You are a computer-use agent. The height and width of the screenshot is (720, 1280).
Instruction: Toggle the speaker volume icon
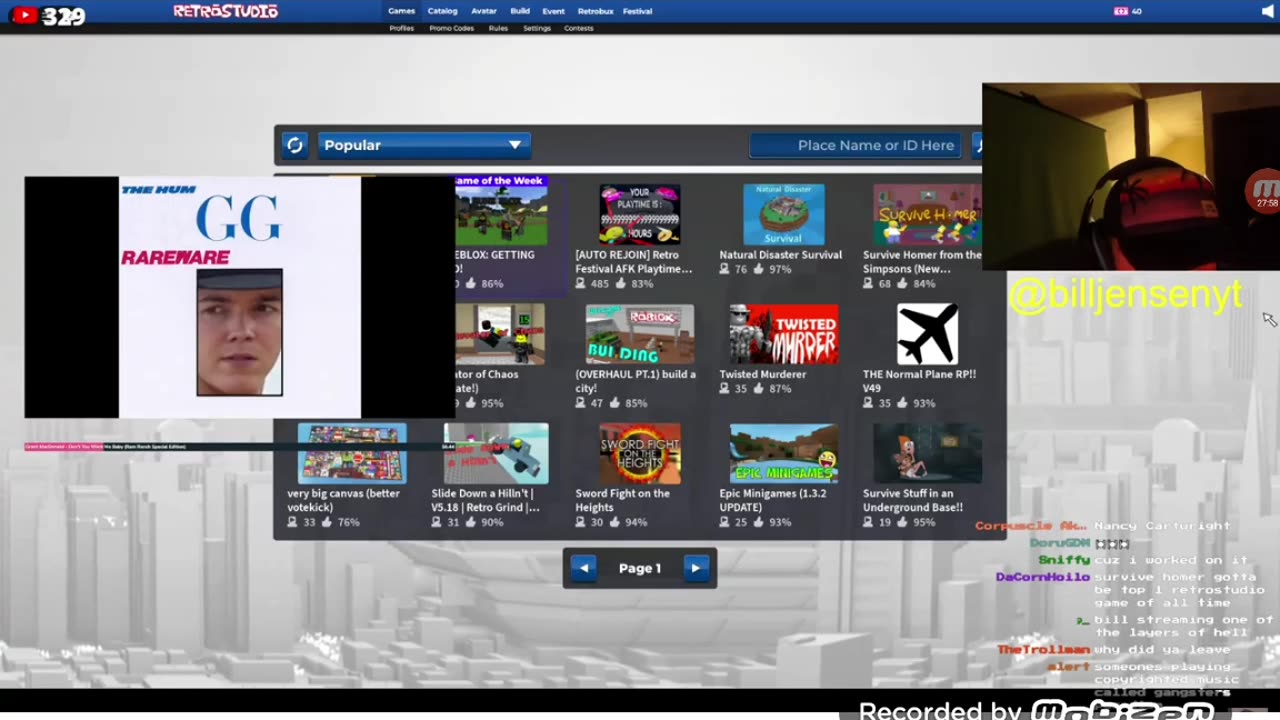pyautogui.click(x=1269, y=11)
